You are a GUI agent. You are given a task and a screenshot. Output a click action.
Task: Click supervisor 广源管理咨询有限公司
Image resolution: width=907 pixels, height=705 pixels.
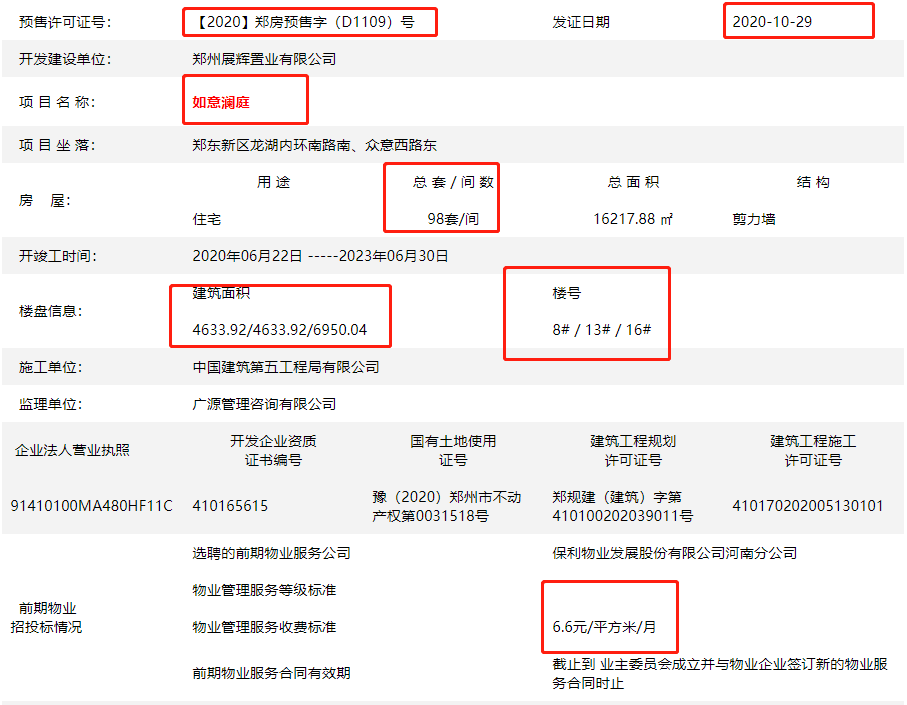click(264, 404)
